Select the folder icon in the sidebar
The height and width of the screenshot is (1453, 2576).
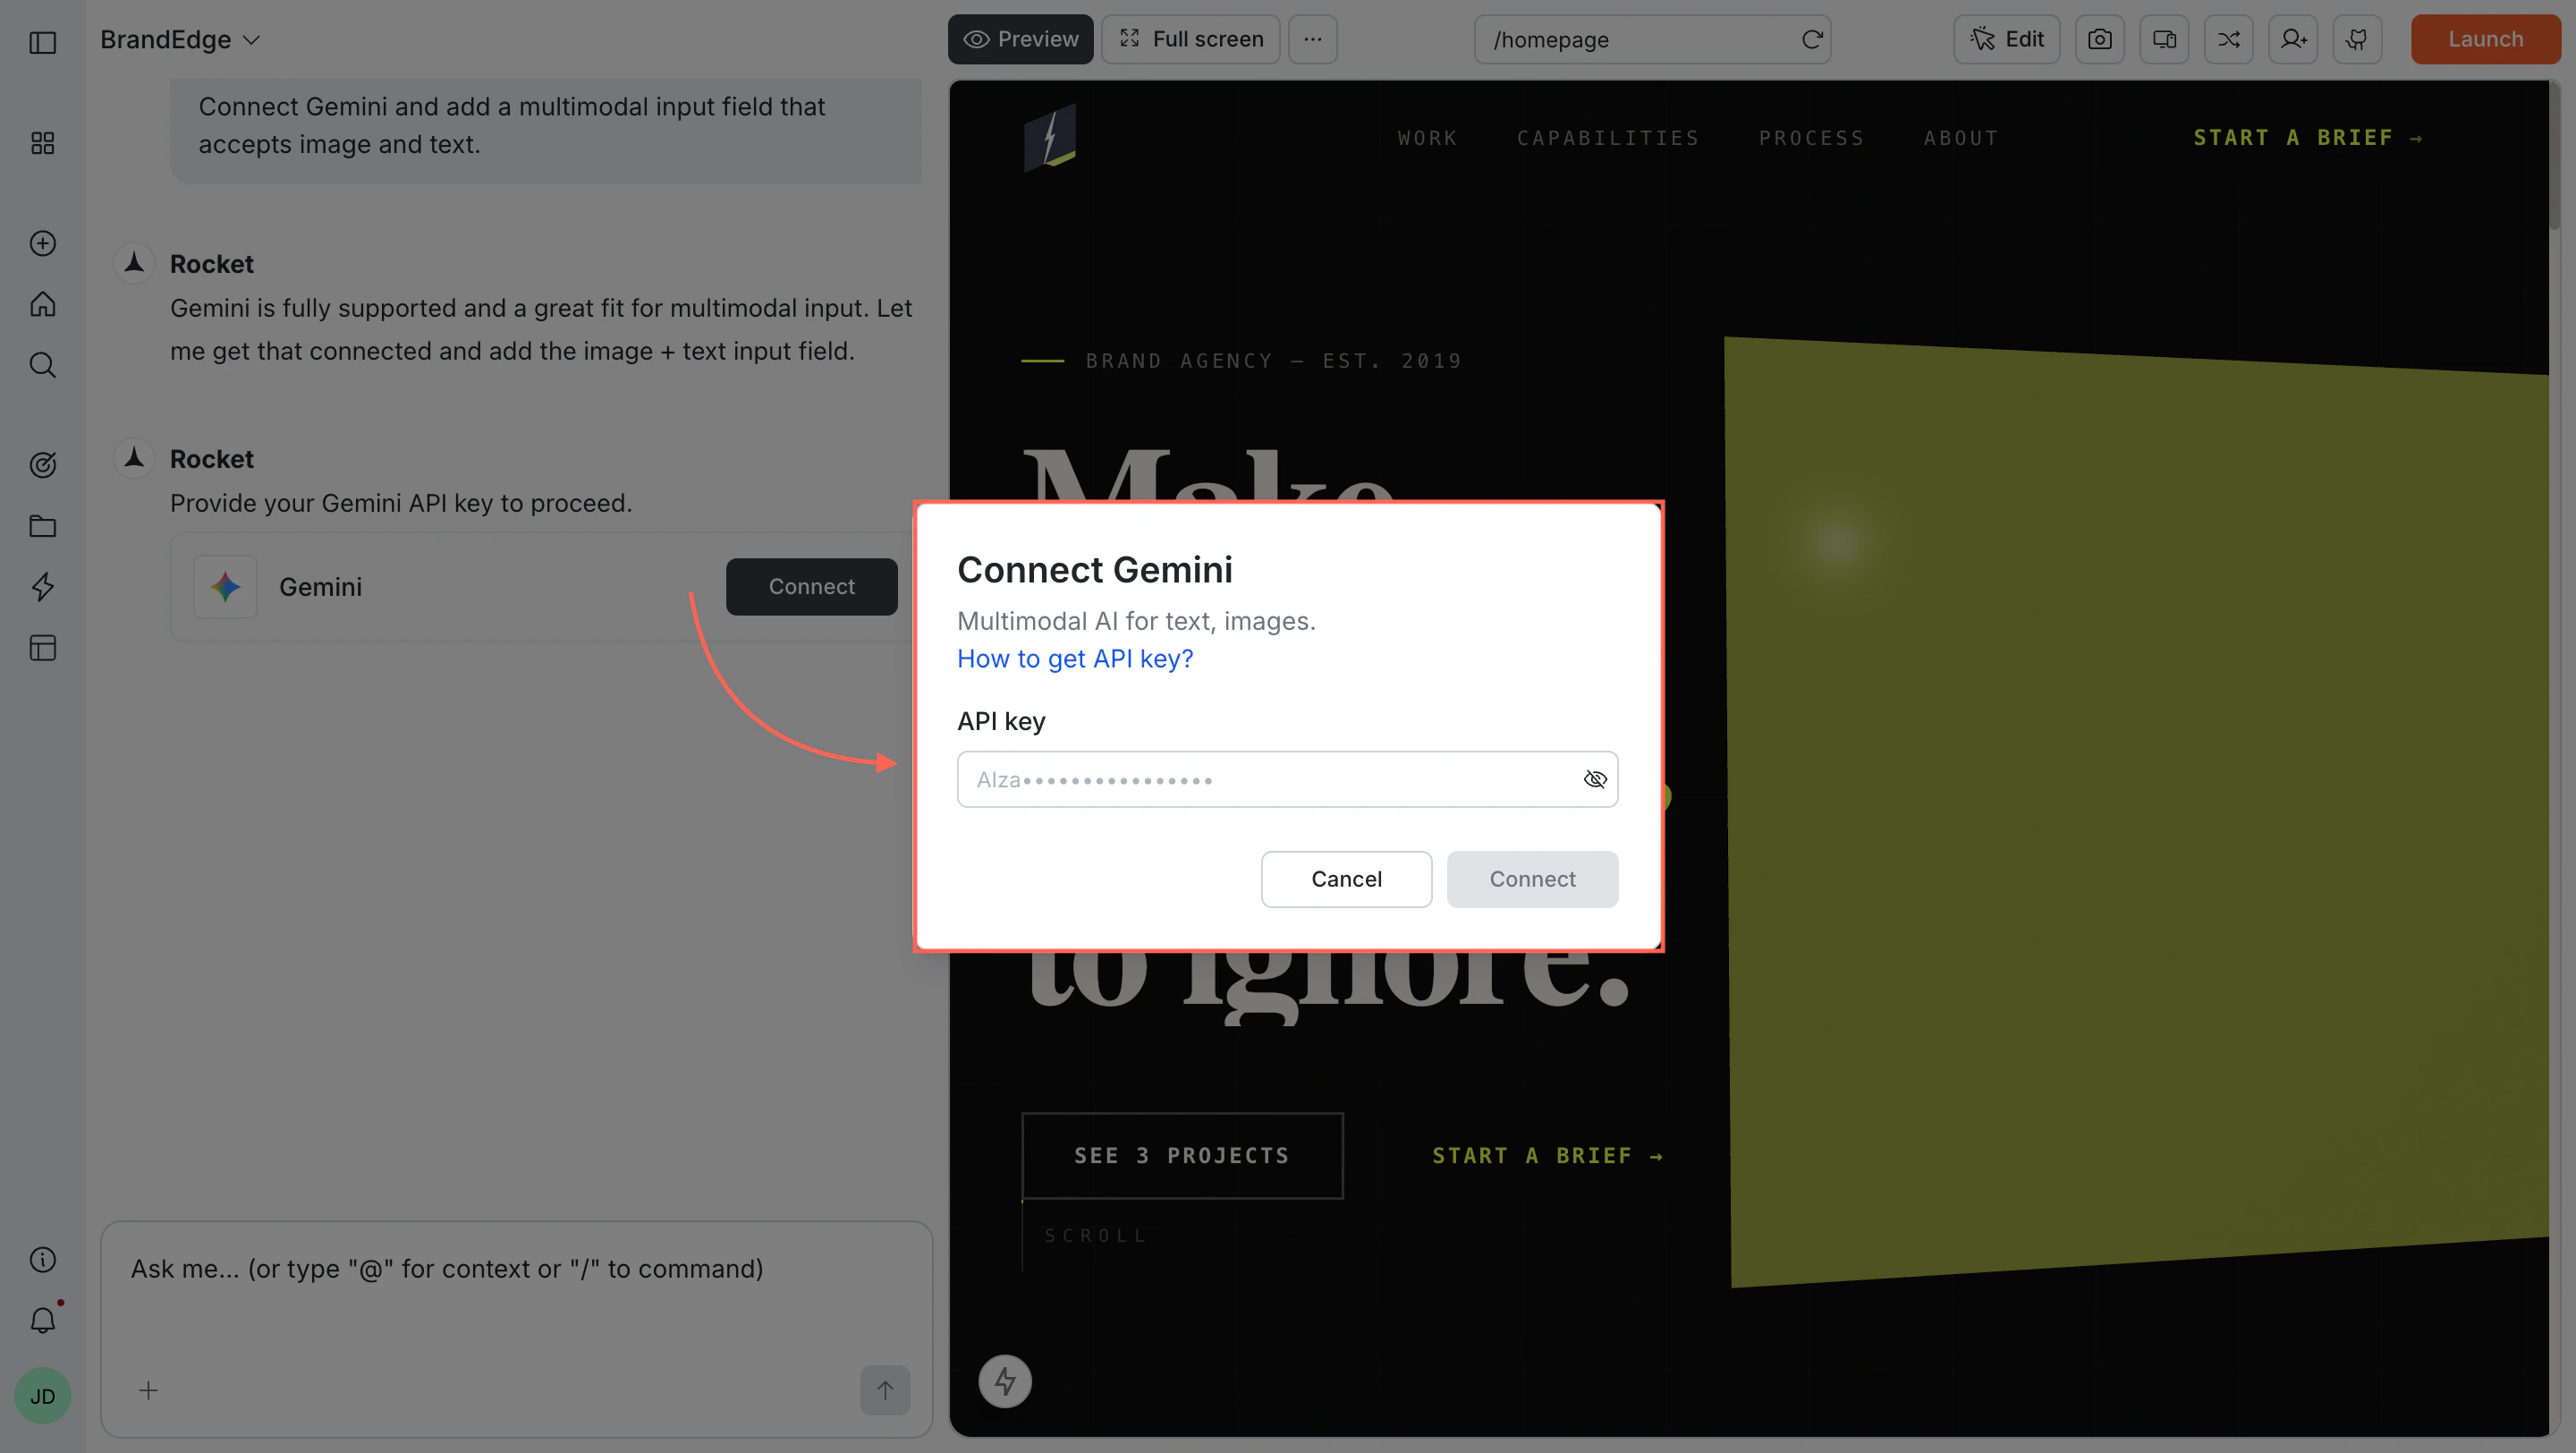coord(42,526)
